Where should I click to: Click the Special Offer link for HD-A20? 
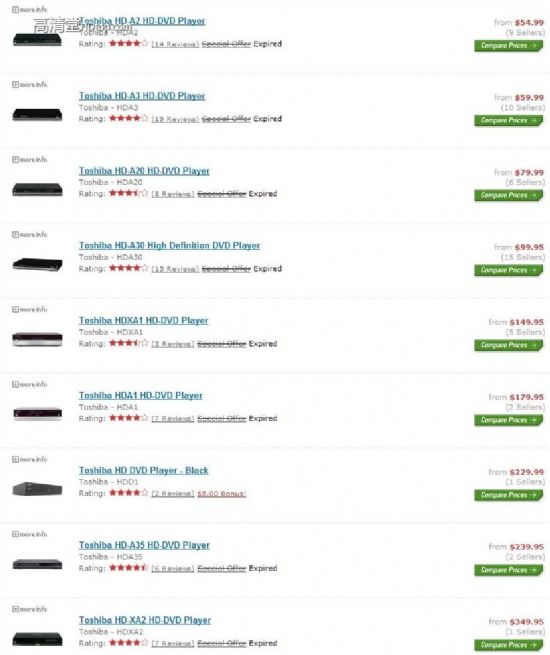coord(221,194)
